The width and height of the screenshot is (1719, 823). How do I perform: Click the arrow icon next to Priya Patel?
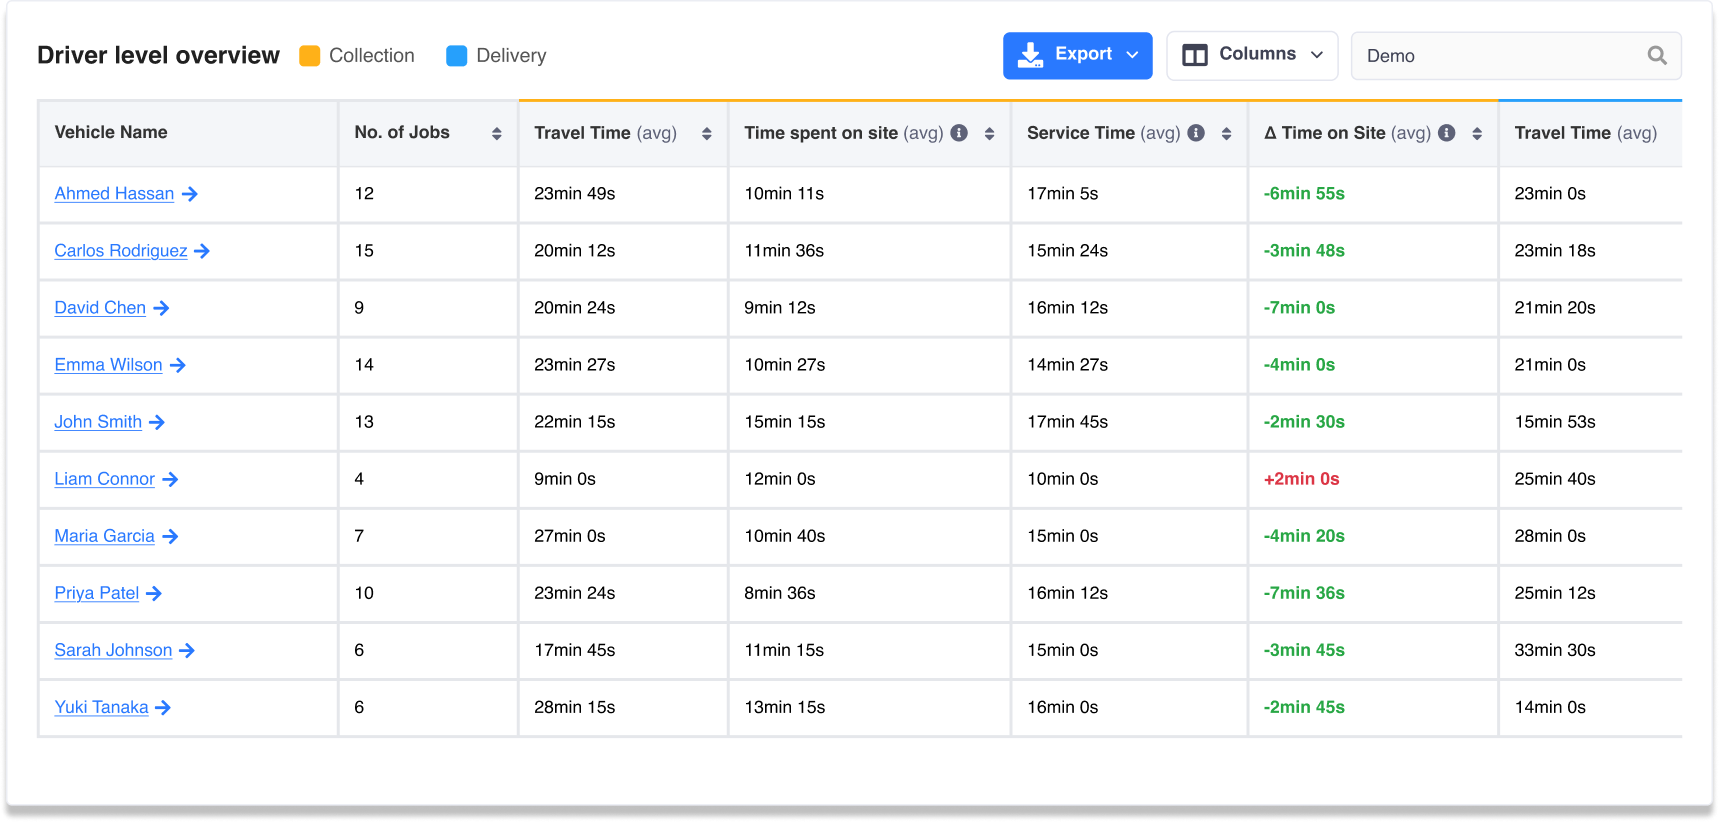click(x=154, y=593)
